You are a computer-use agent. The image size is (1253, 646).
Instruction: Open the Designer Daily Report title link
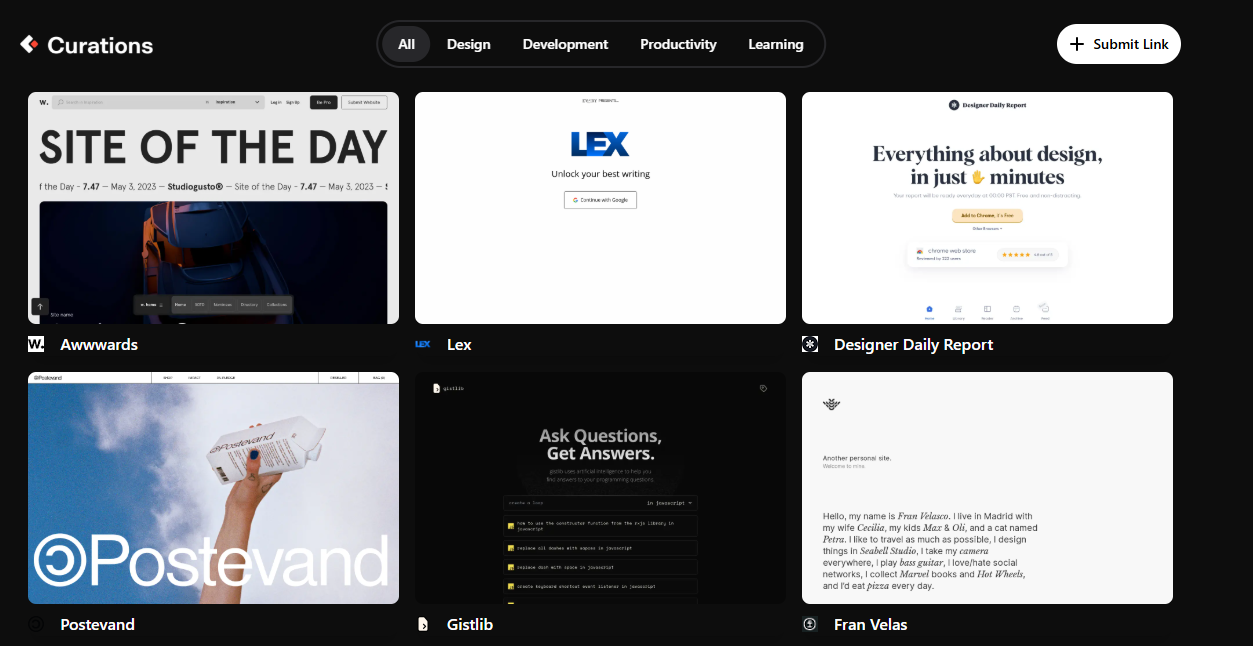pos(914,344)
